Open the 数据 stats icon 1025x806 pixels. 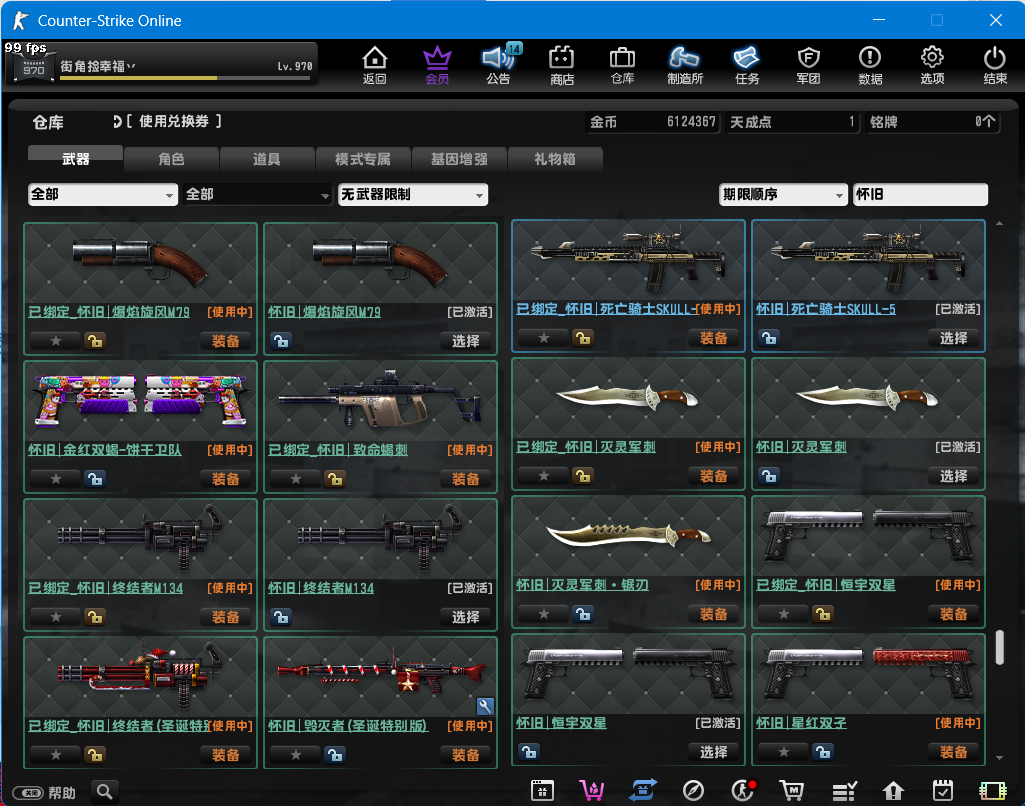point(870,65)
